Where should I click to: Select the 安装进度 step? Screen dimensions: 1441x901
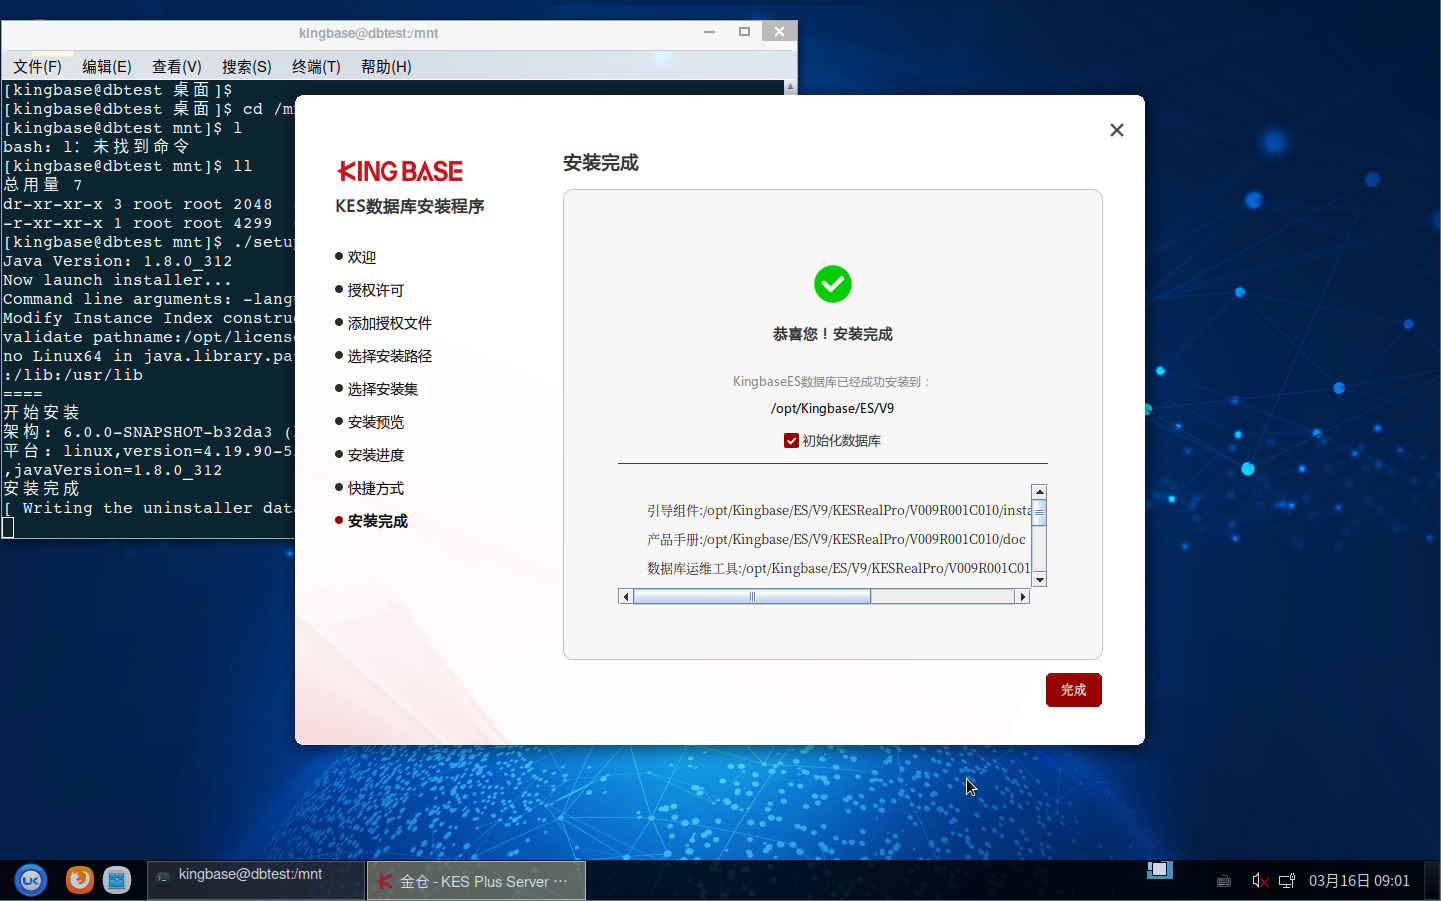[375, 455]
